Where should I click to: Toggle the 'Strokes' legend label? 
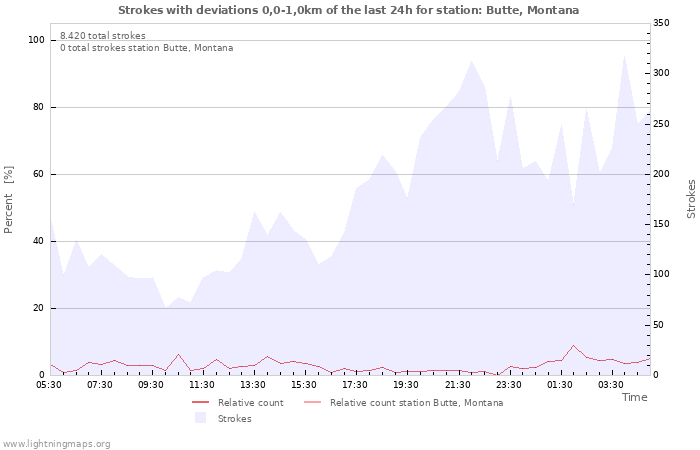pos(234,419)
